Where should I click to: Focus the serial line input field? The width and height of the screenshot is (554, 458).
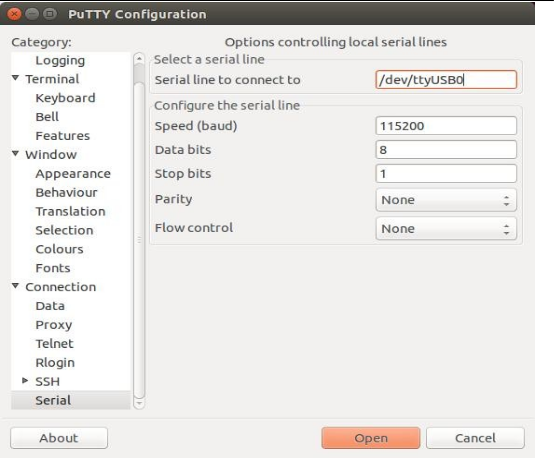click(446, 80)
